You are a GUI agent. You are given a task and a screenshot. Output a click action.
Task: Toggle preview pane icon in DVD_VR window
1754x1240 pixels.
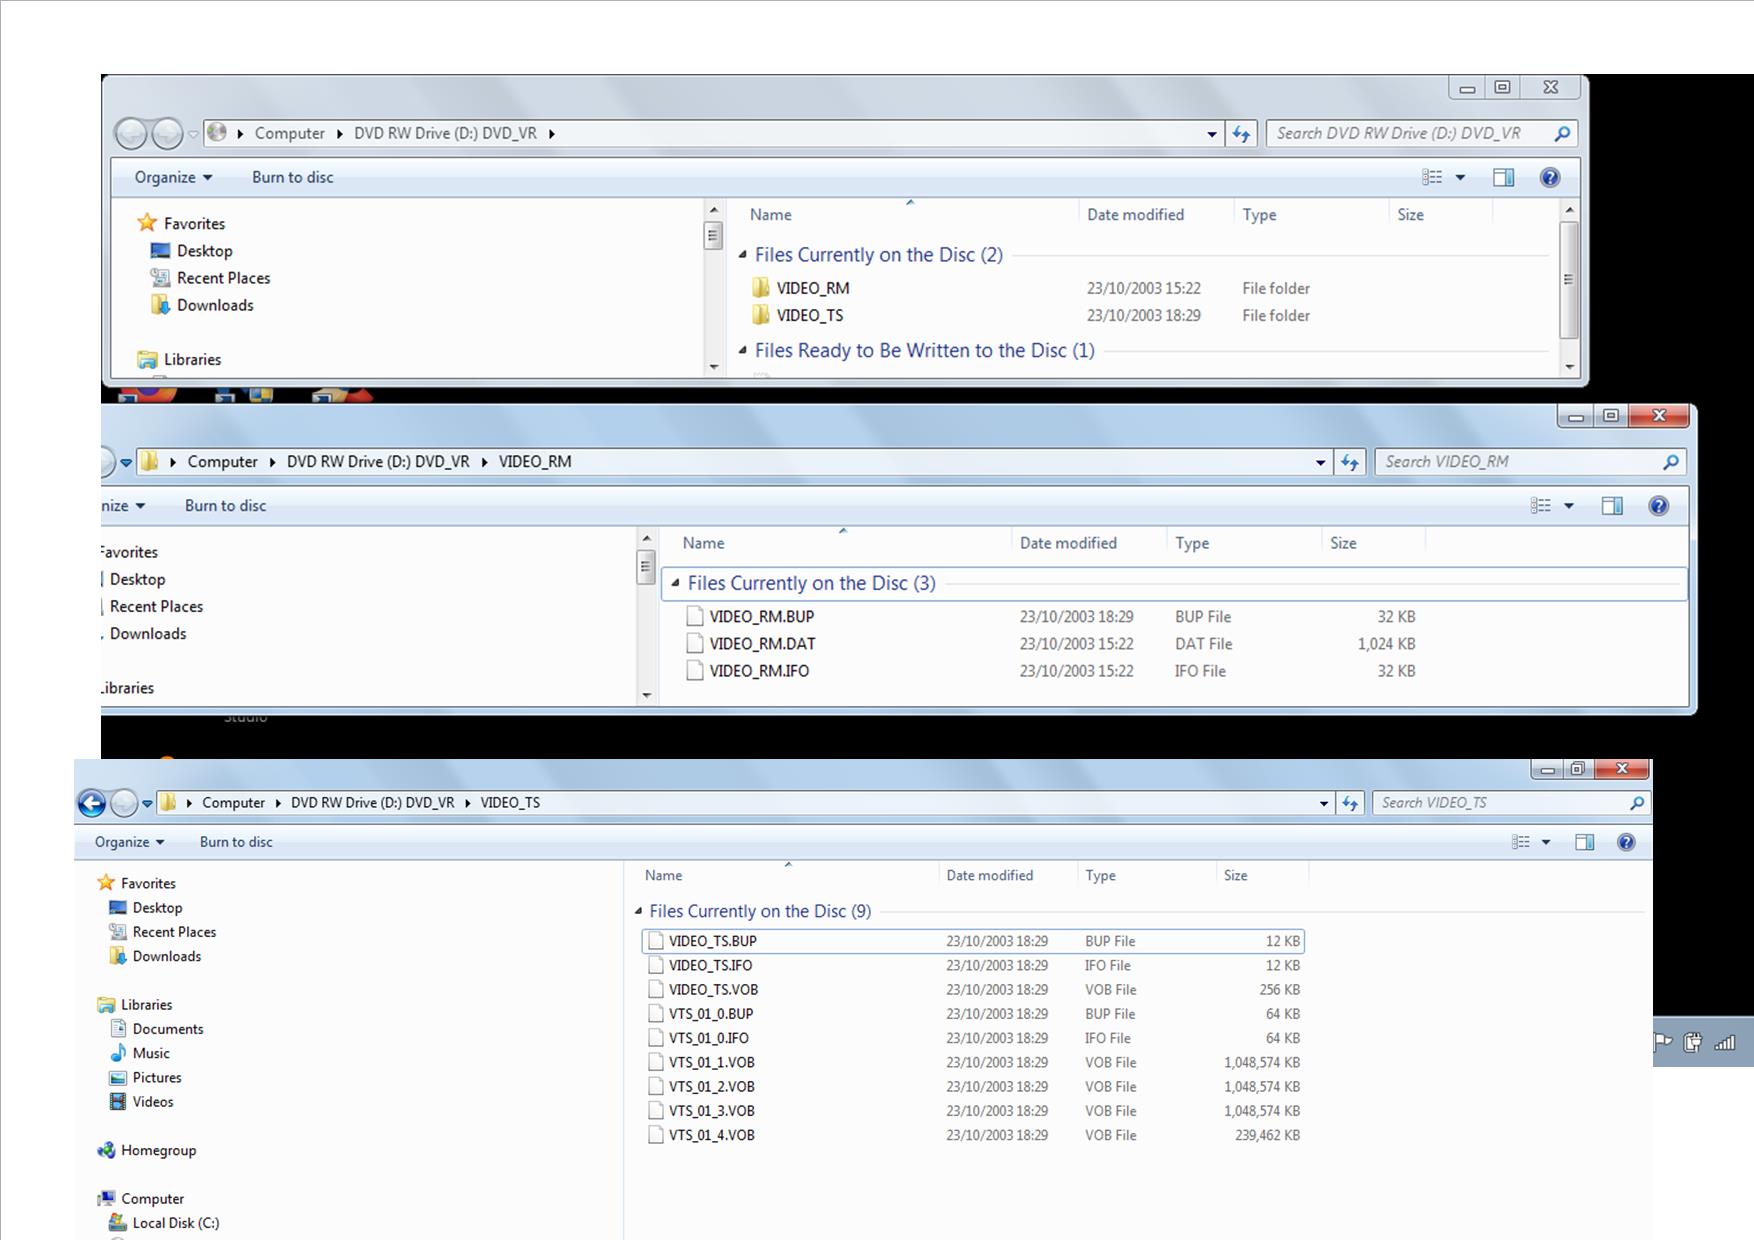(x=1503, y=177)
